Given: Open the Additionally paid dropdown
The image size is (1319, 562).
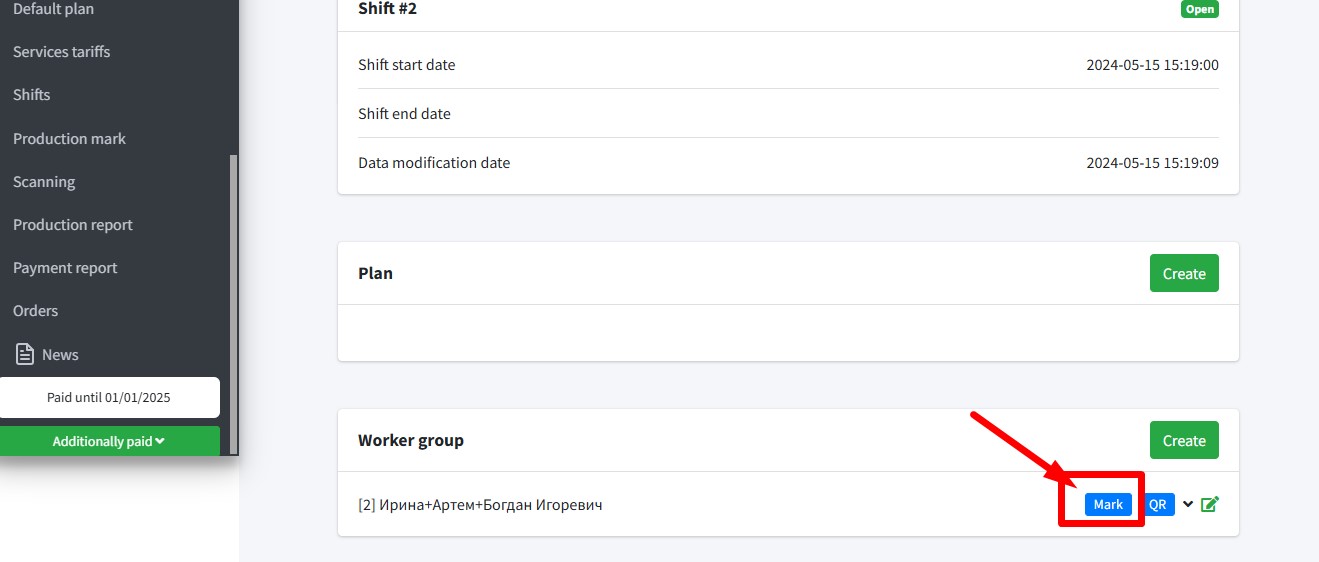Looking at the screenshot, I should 109,441.
